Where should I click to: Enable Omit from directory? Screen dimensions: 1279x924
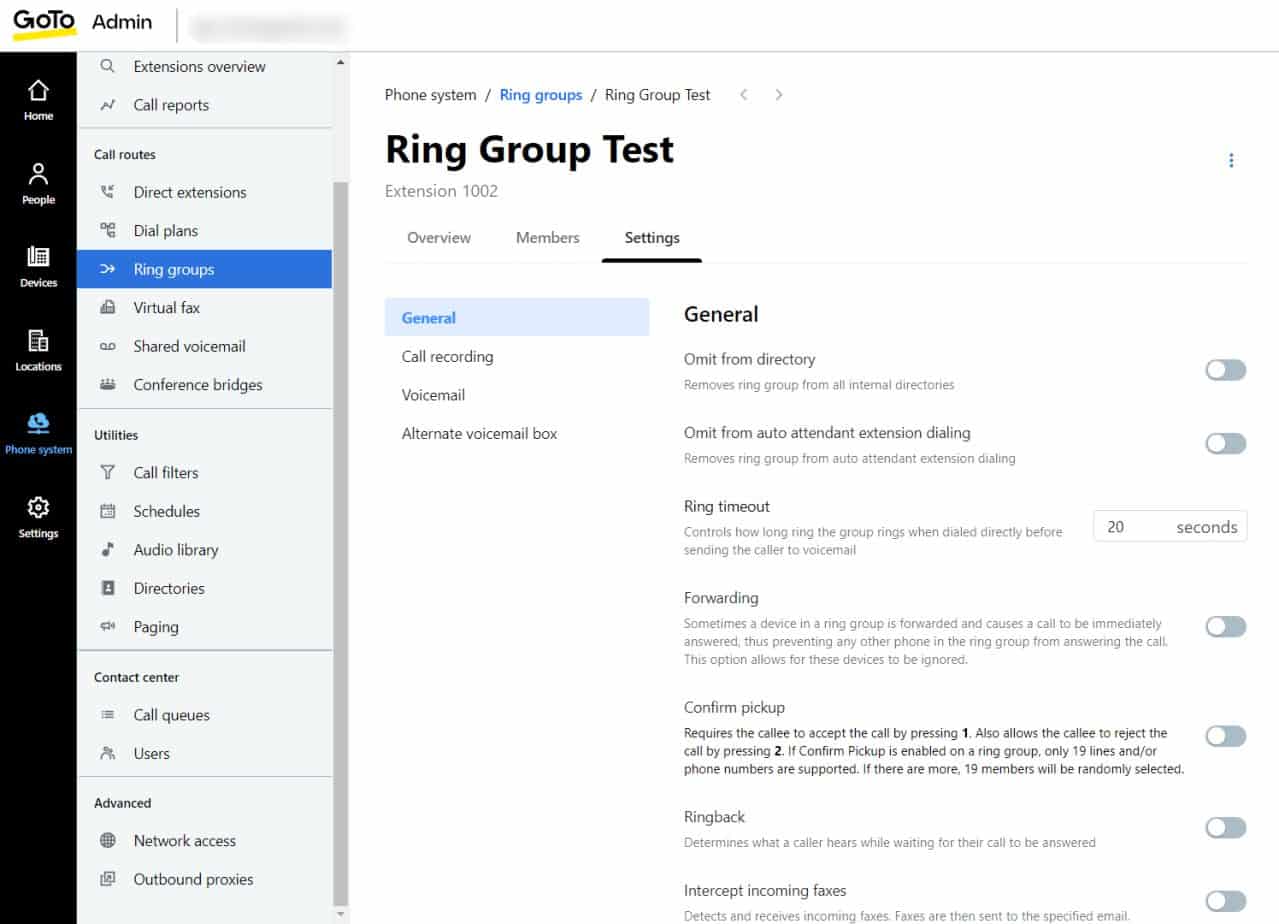pyautogui.click(x=1224, y=370)
